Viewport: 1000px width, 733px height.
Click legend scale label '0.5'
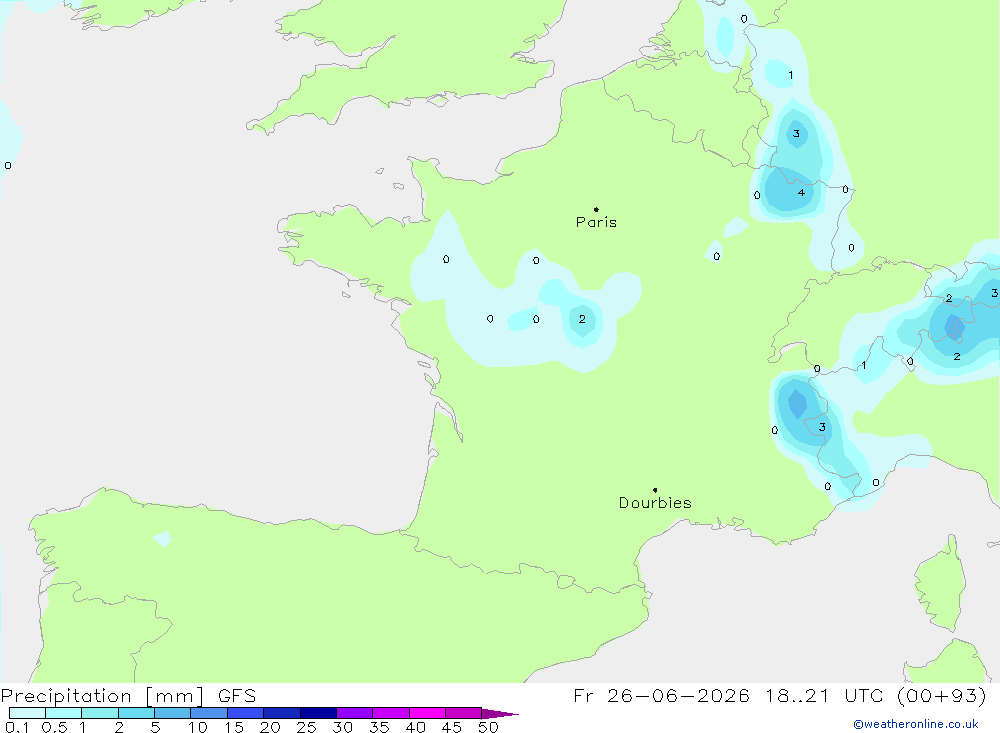(x=54, y=727)
